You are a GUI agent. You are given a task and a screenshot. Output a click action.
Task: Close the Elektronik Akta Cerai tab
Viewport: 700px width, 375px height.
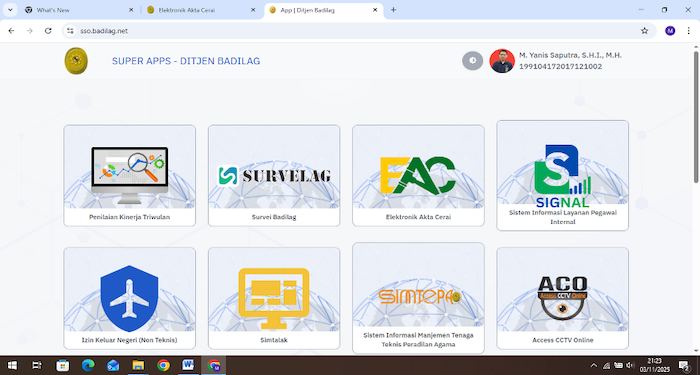[253, 10]
